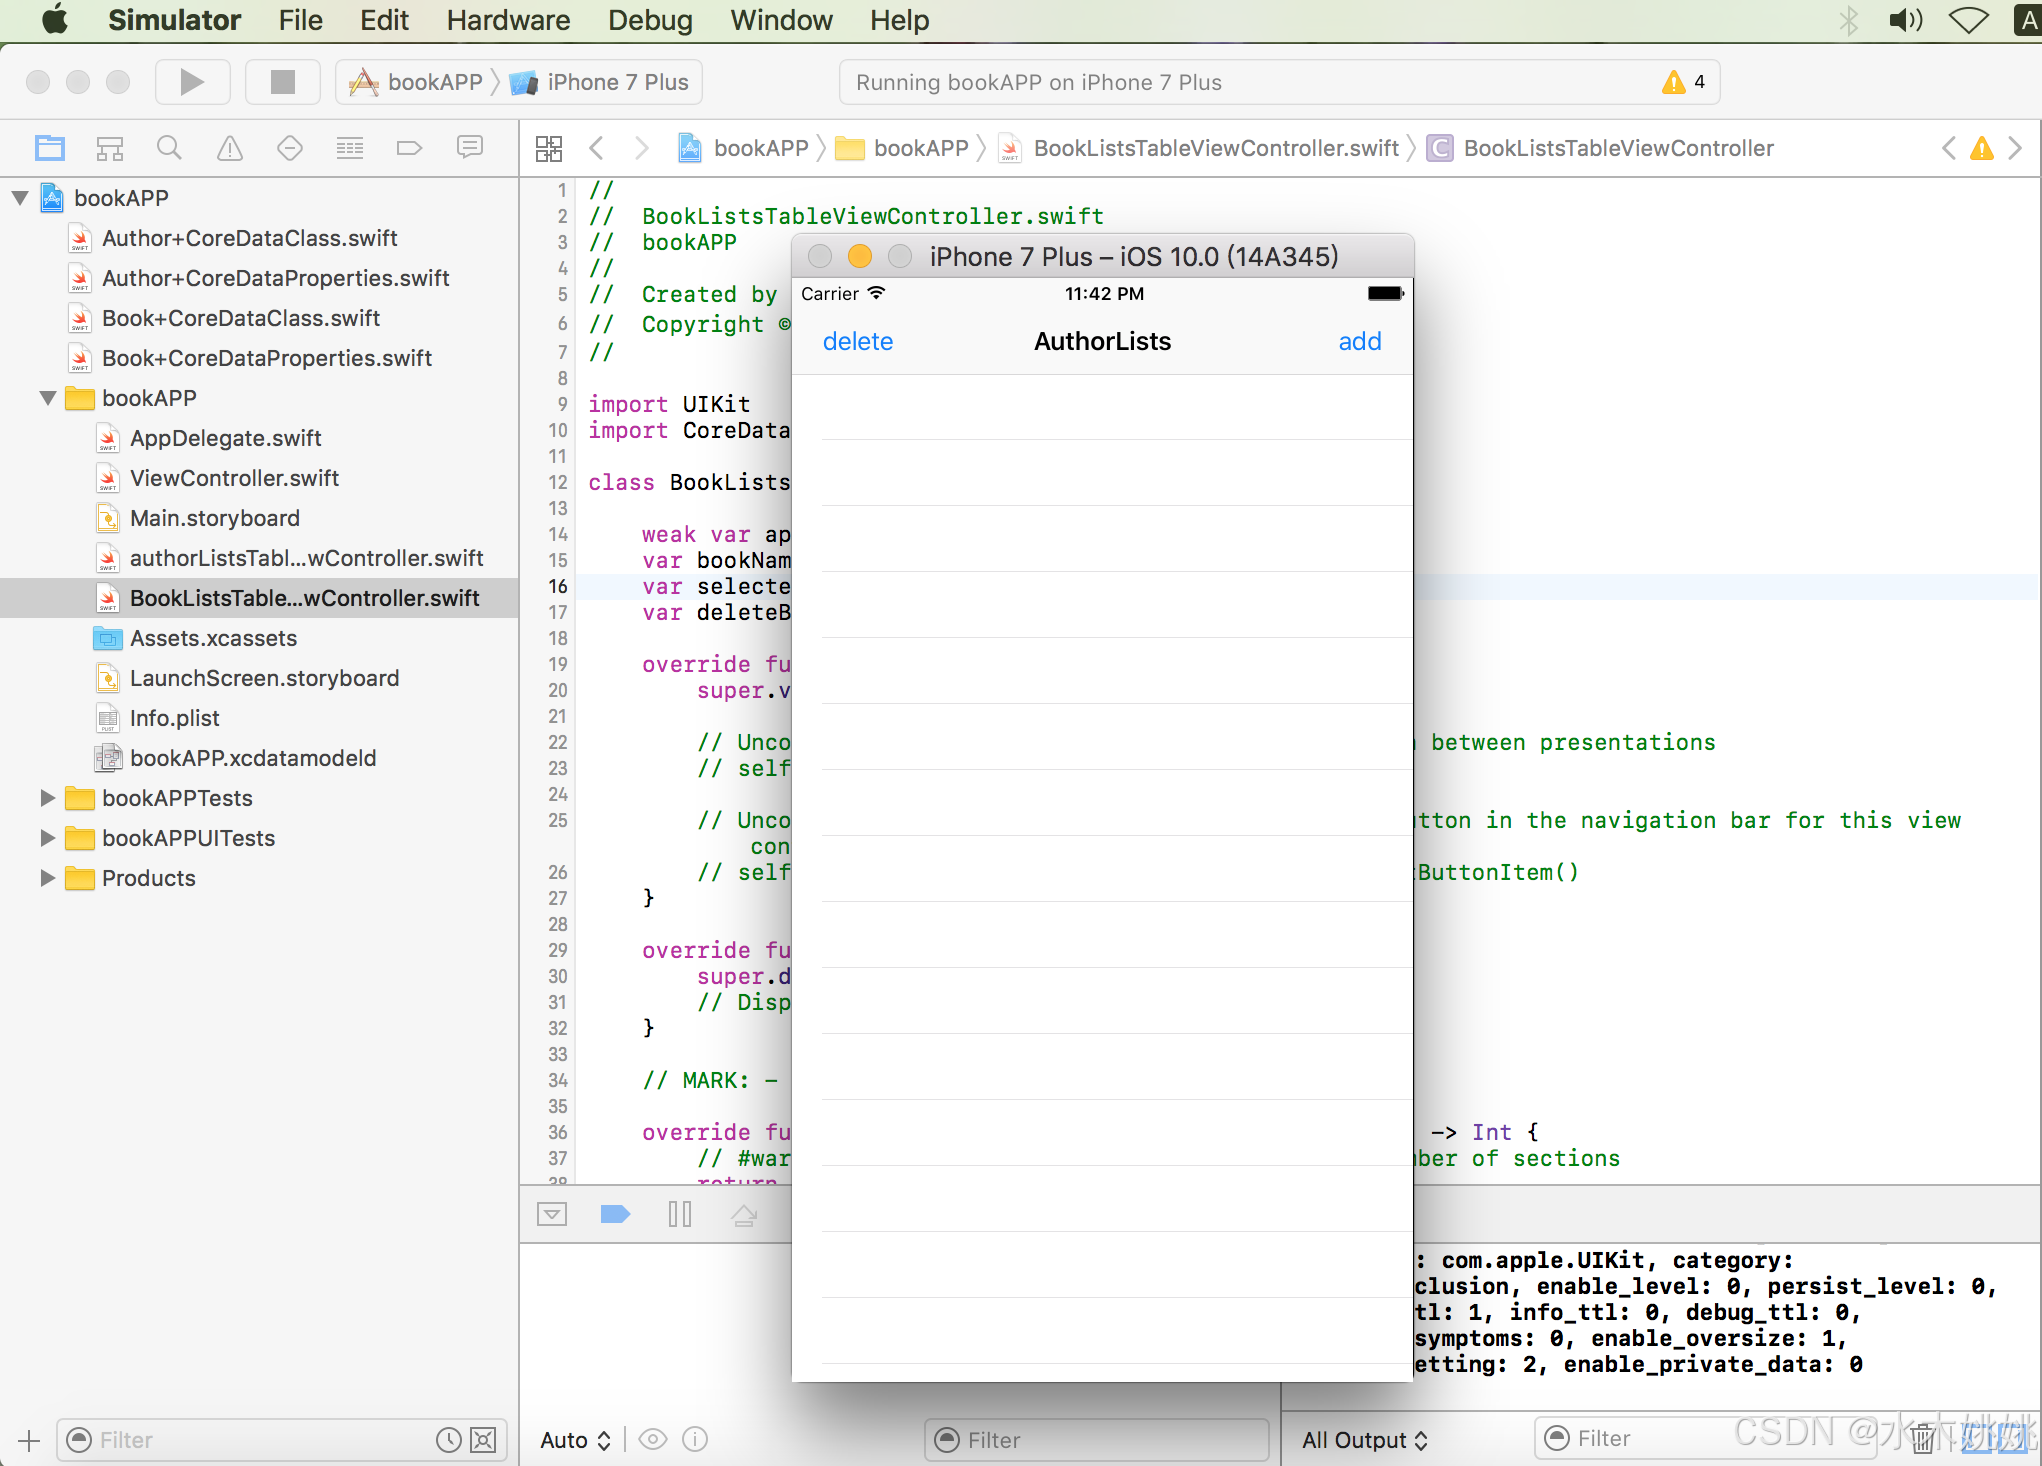
Task: Show the Breakpoint navigator
Action: [409, 148]
